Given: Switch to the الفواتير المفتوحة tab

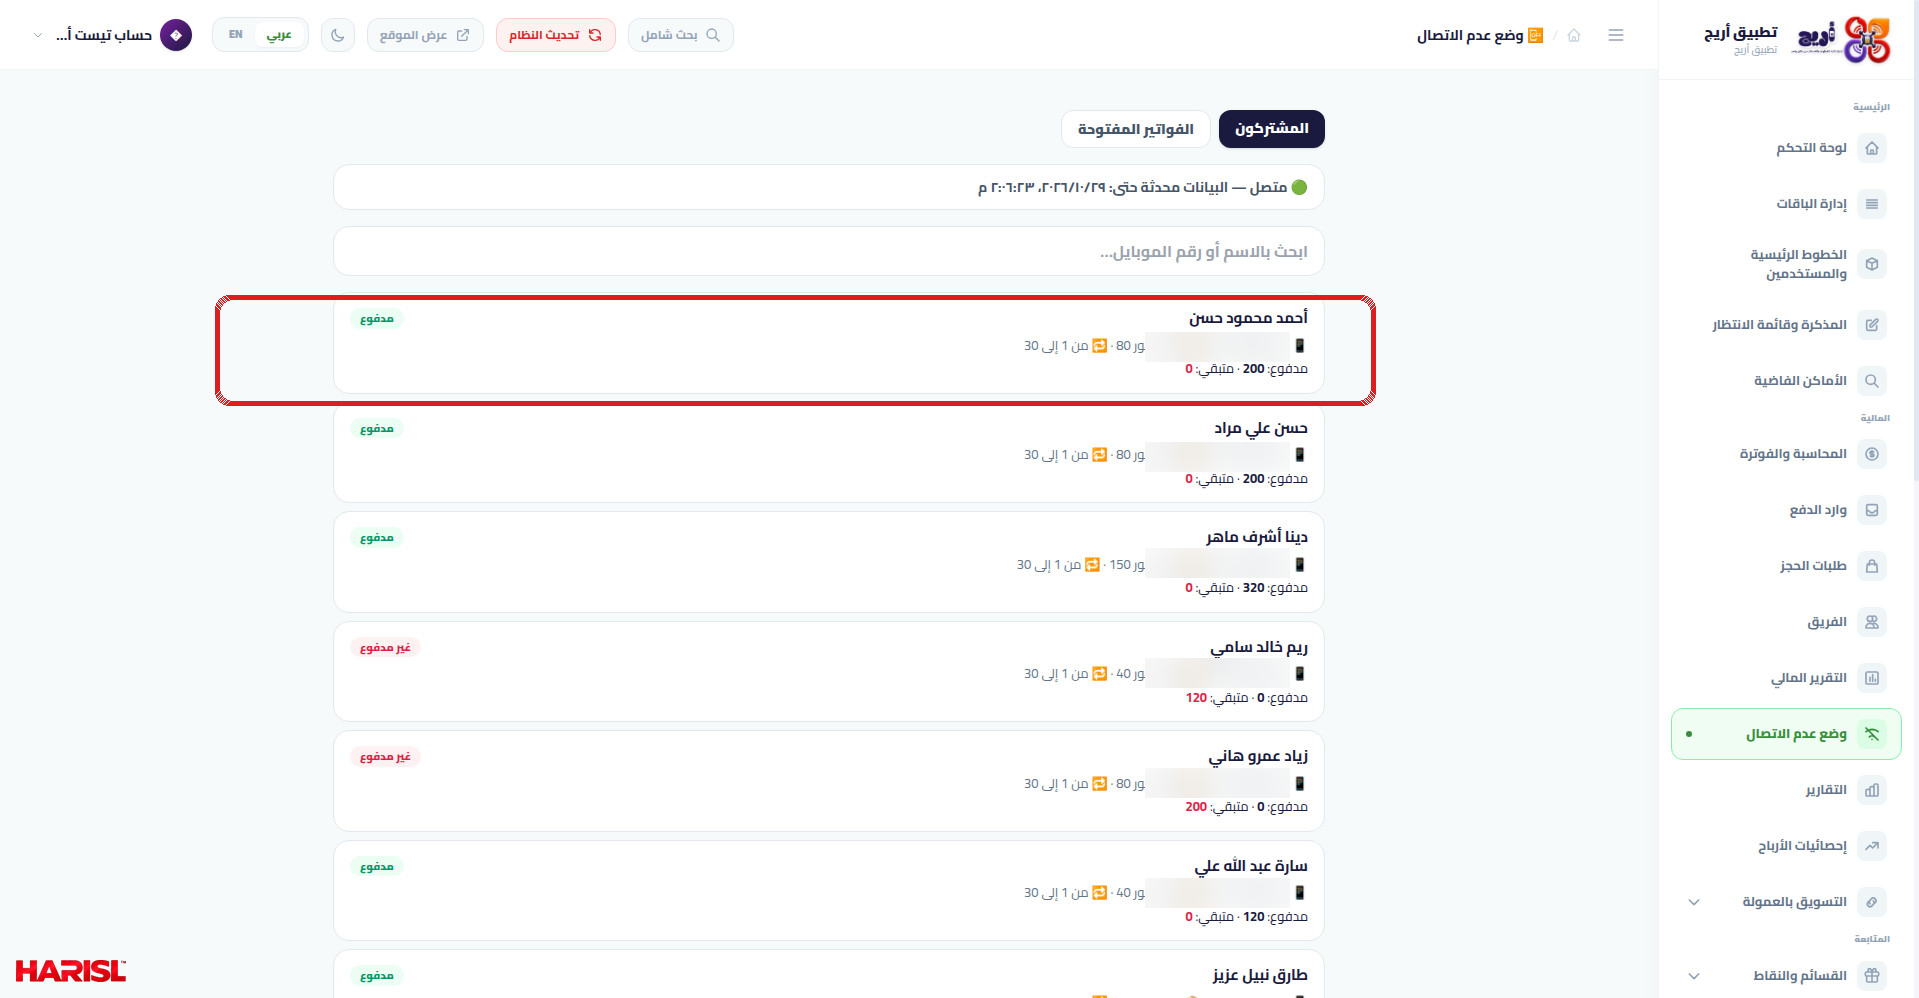Looking at the screenshot, I should 1135,129.
